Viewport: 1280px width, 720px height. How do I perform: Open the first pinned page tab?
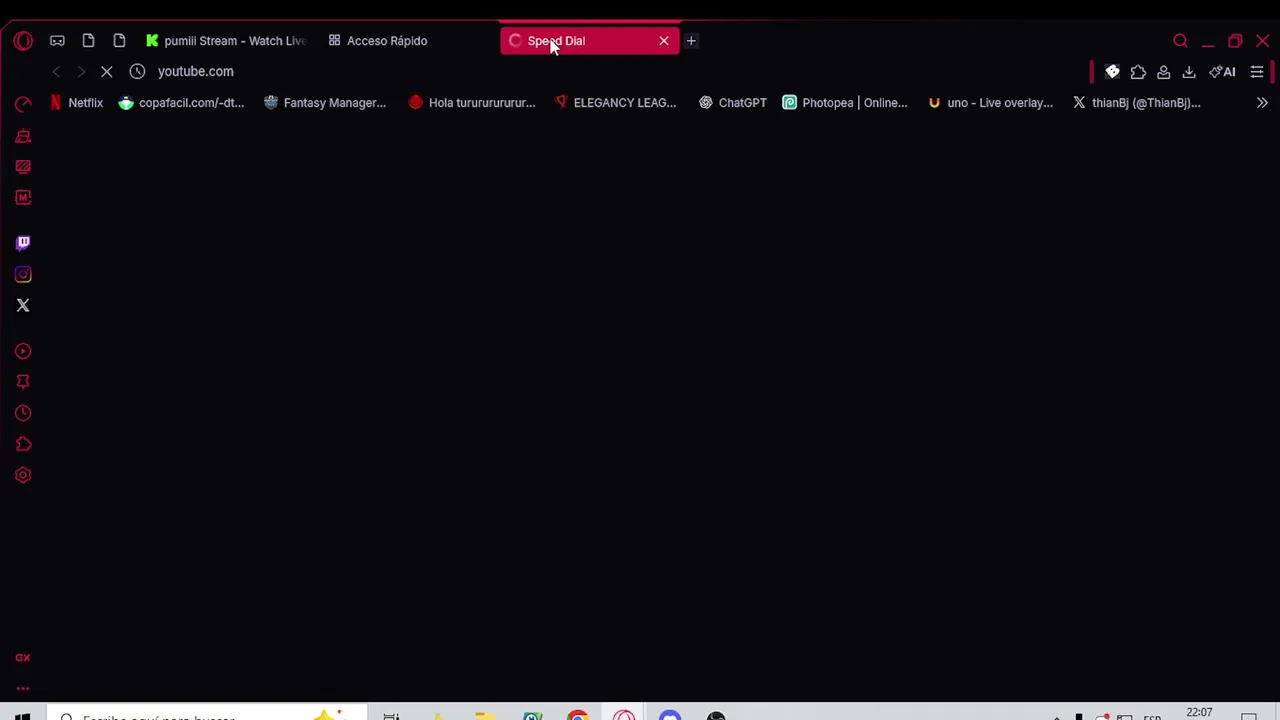point(88,41)
